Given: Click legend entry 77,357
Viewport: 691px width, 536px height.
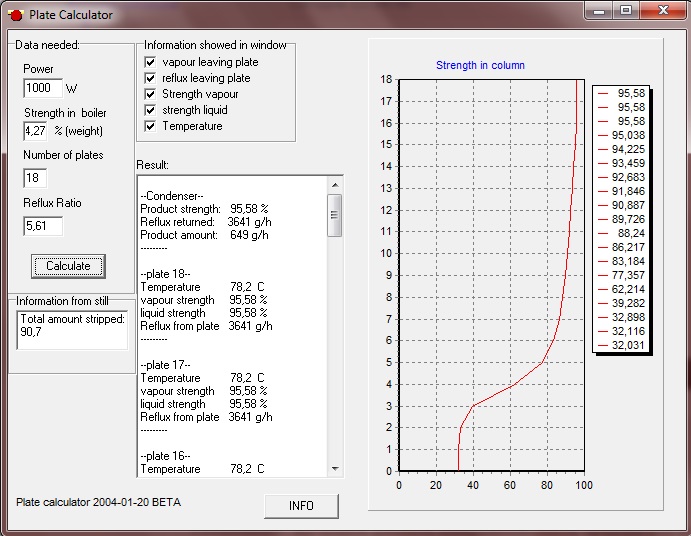Looking at the screenshot, I should (621, 275).
